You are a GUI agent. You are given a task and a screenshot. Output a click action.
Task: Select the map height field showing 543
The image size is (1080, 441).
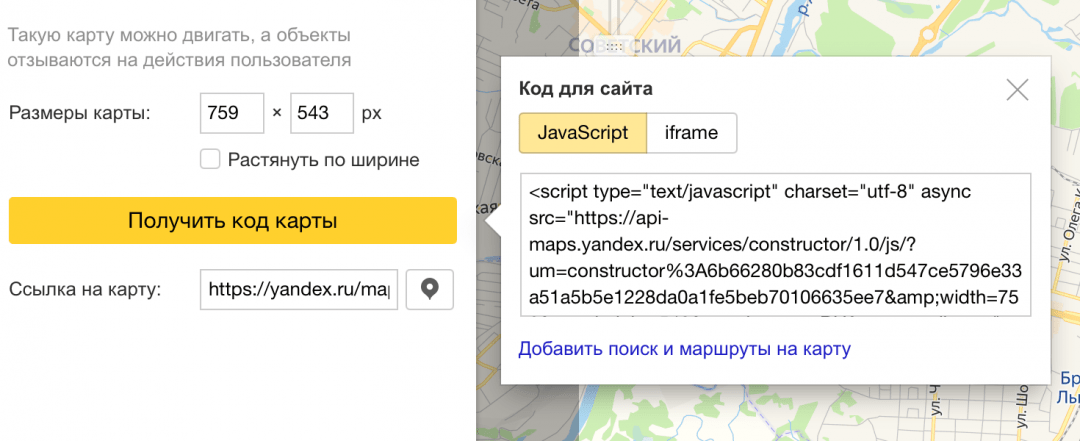[322, 113]
